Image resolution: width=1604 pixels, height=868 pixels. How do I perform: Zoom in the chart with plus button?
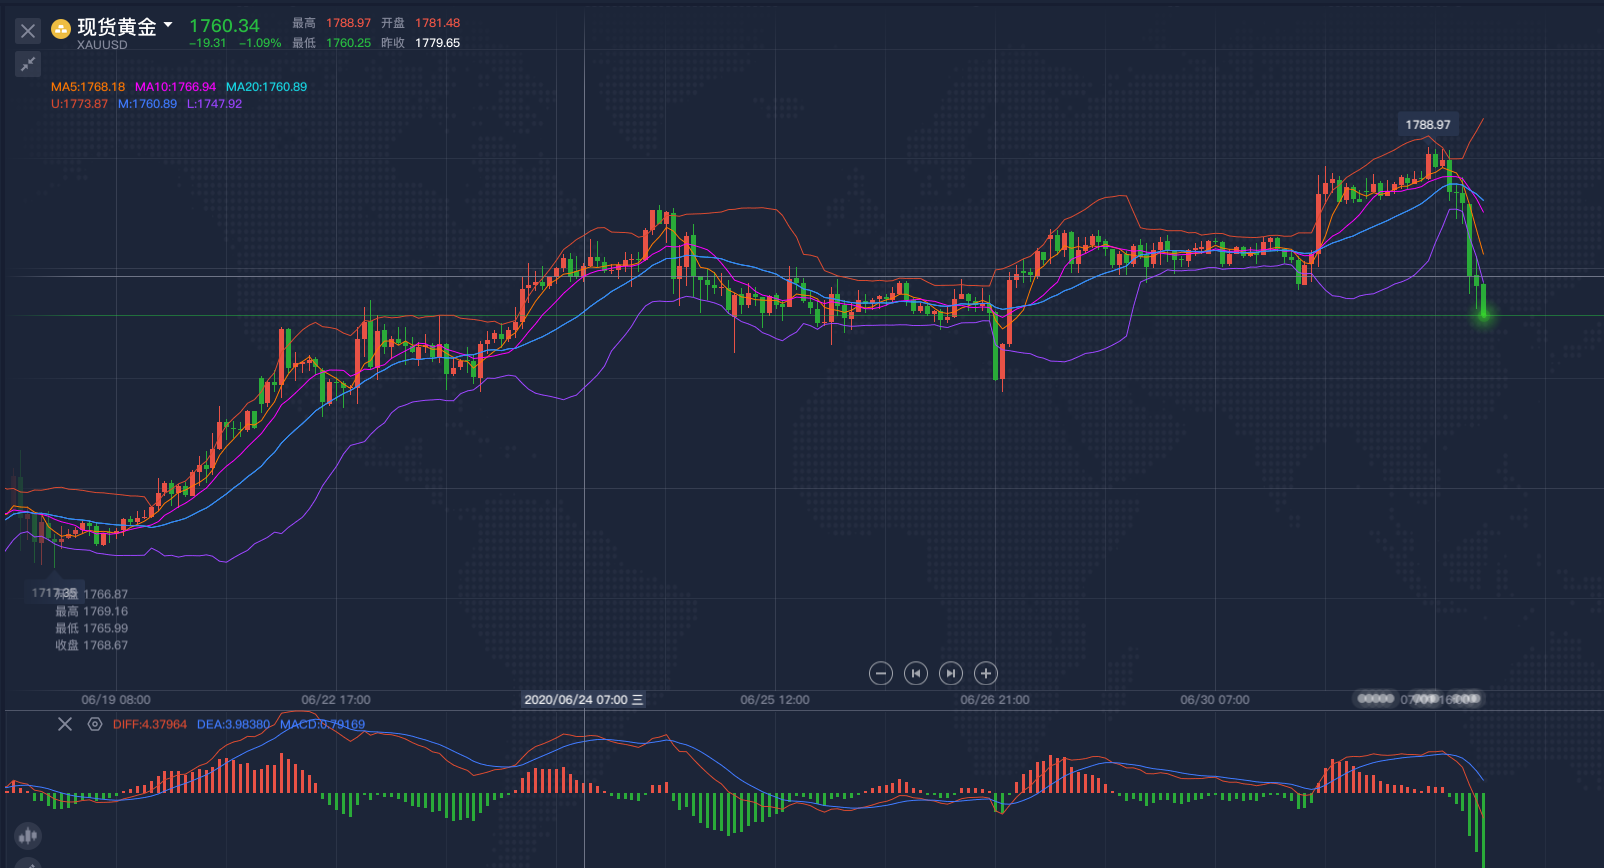coord(985,673)
